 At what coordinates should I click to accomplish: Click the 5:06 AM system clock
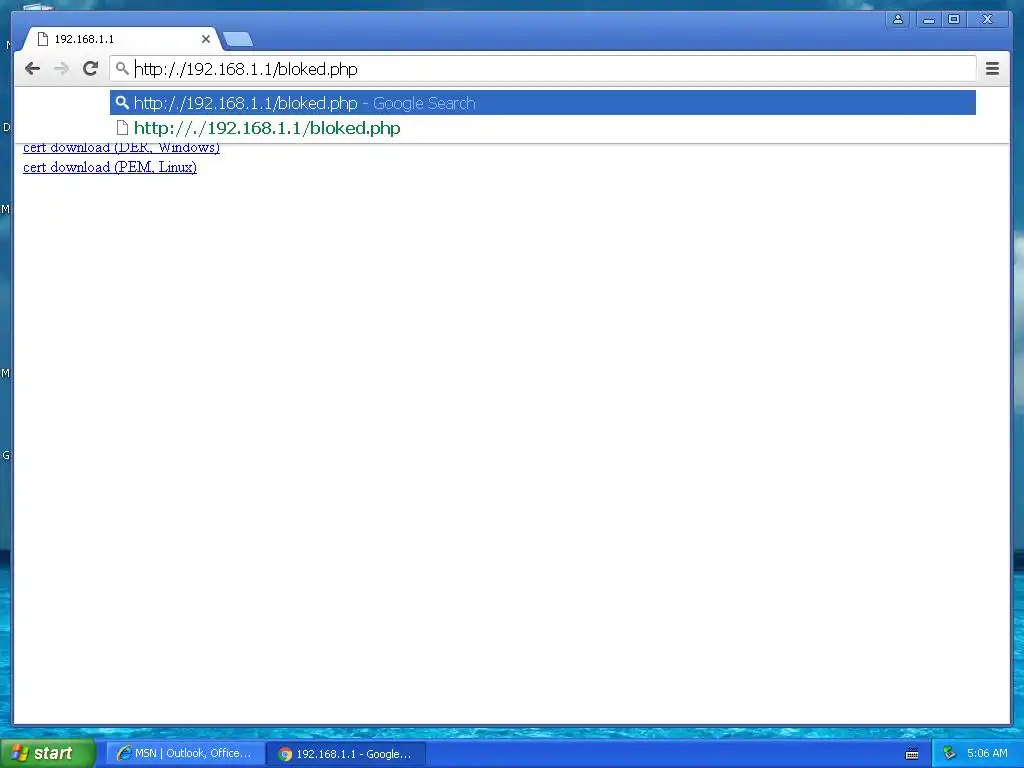point(987,754)
